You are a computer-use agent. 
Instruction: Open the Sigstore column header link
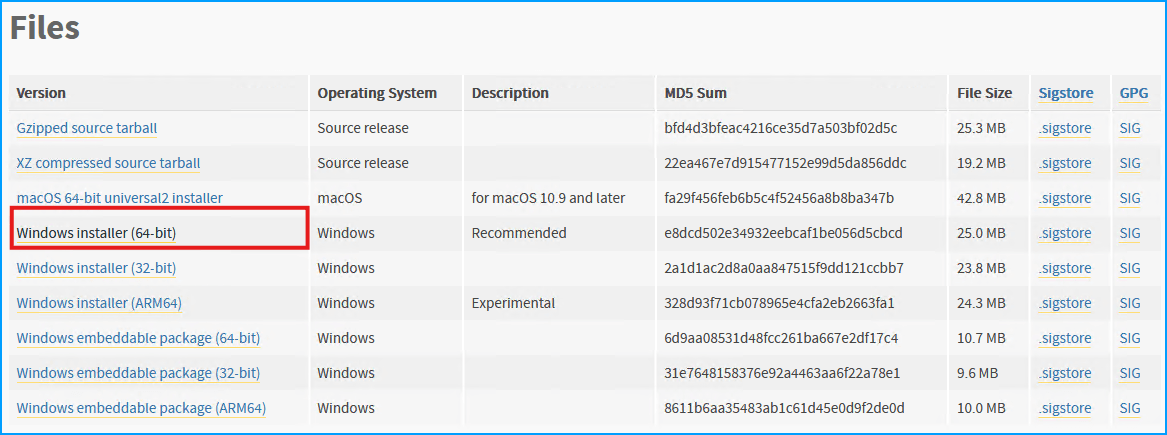point(1066,93)
